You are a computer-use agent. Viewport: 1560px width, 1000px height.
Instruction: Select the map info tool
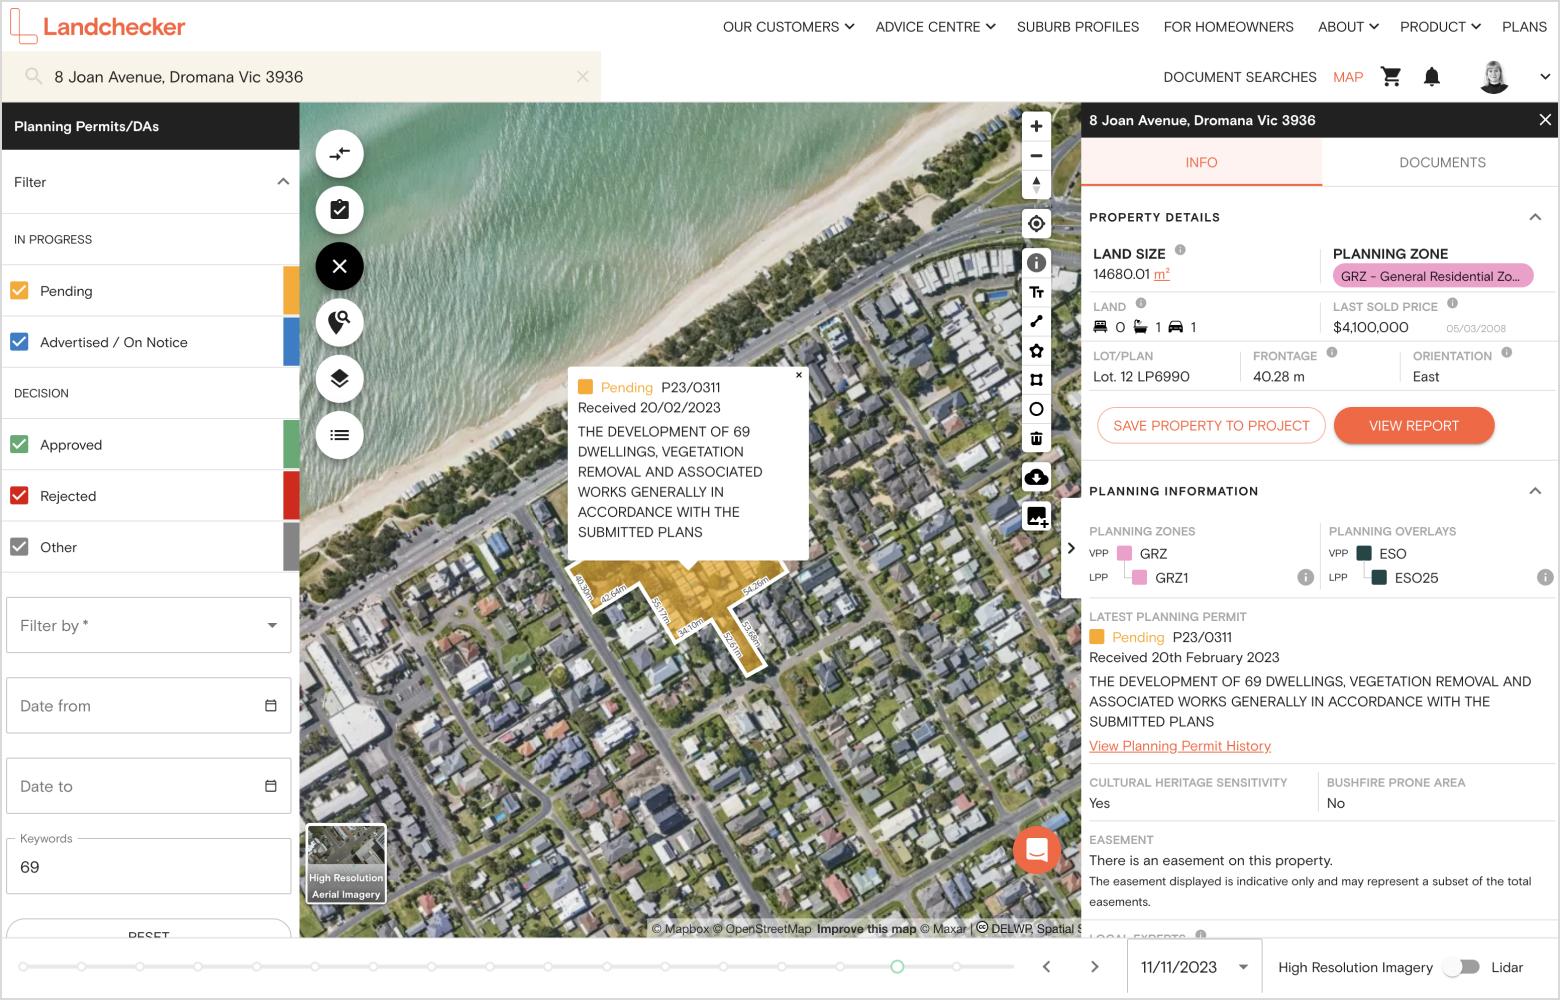coord(1036,263)
